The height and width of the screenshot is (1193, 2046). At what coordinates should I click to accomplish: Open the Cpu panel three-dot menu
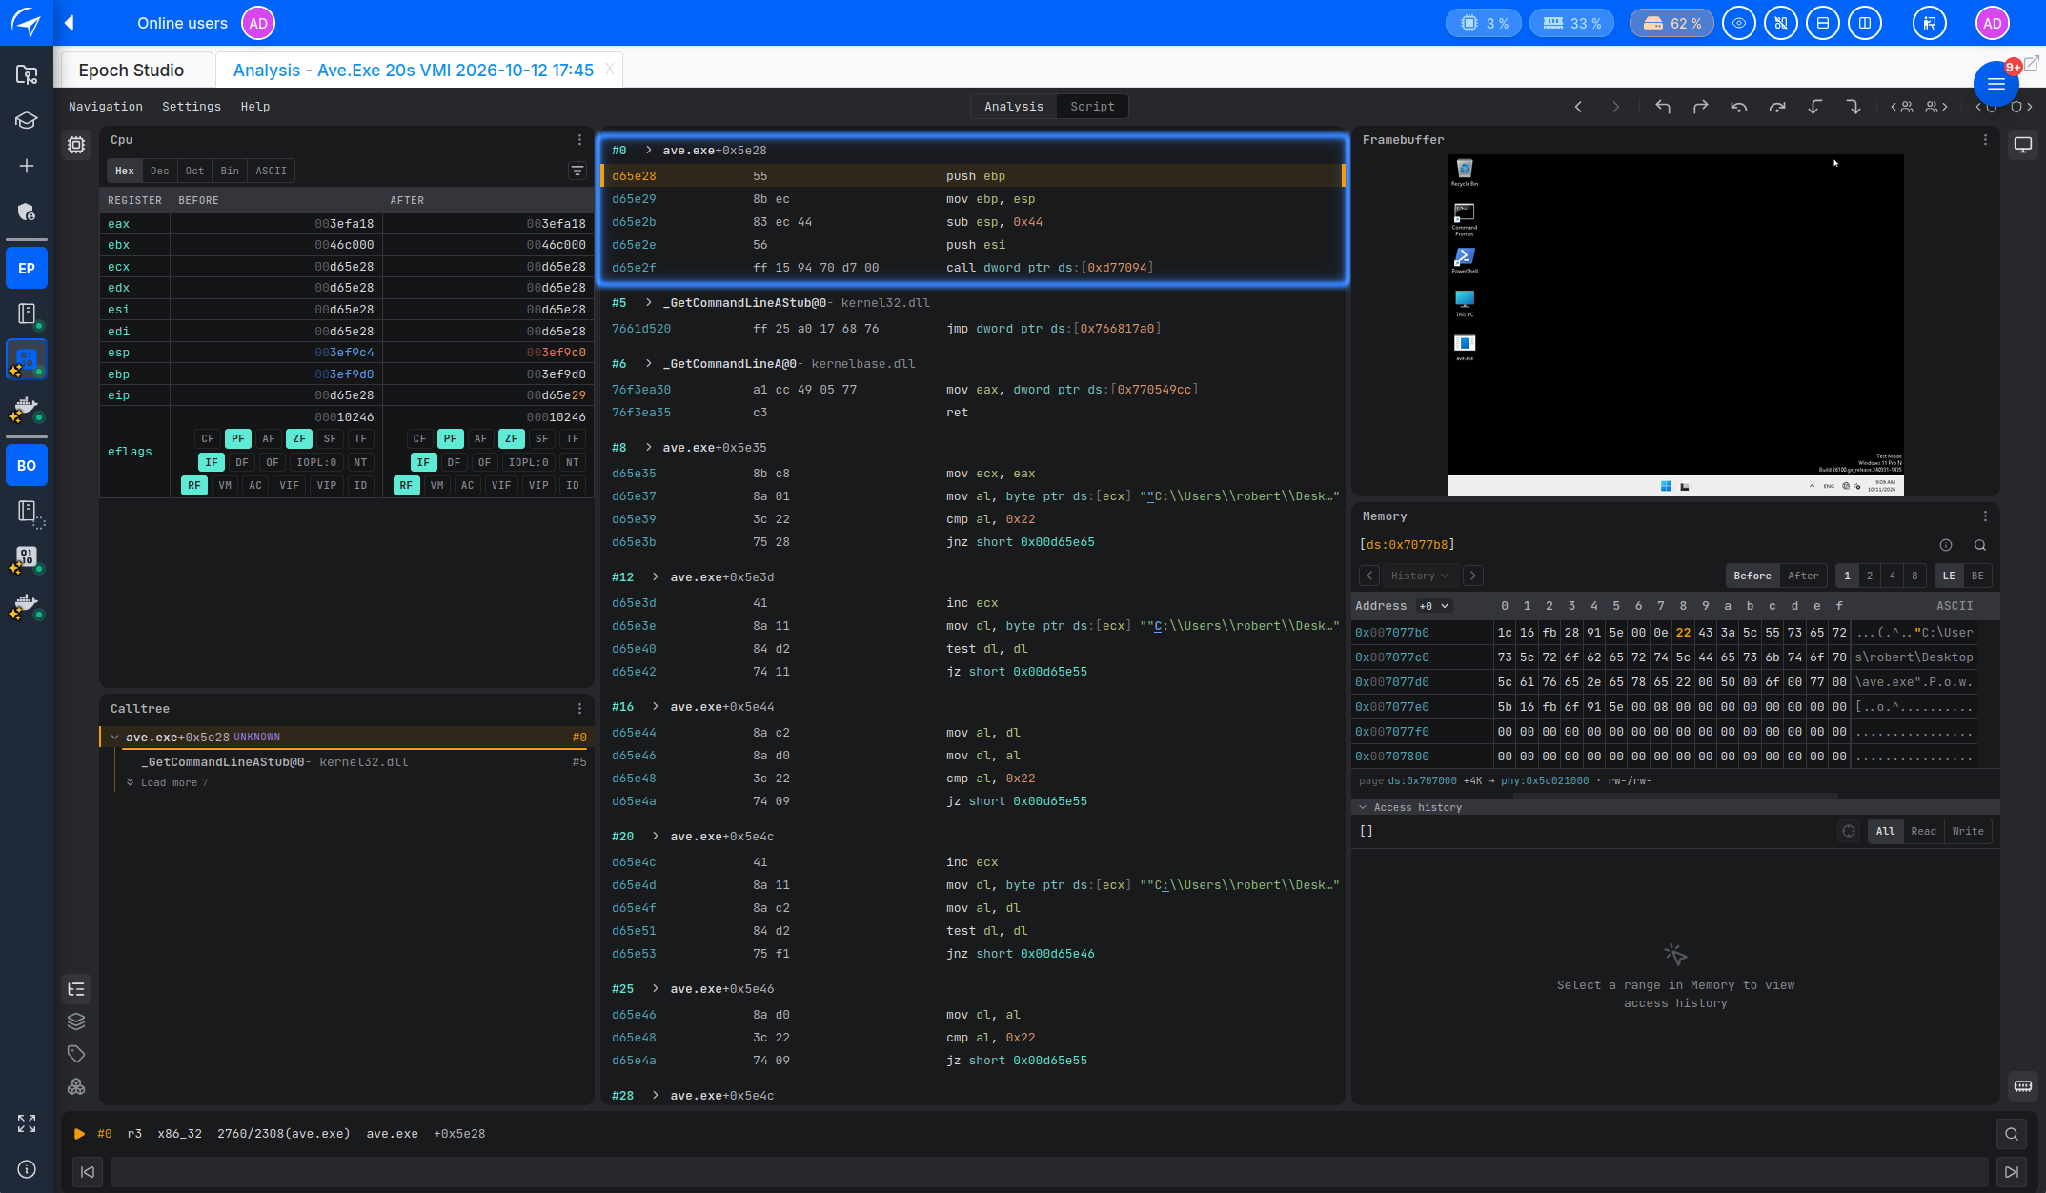pos(579,140)
